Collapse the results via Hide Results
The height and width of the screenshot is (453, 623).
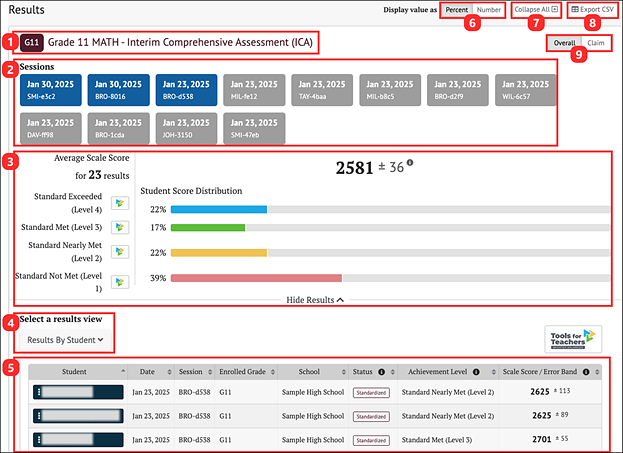pos(315,299)
